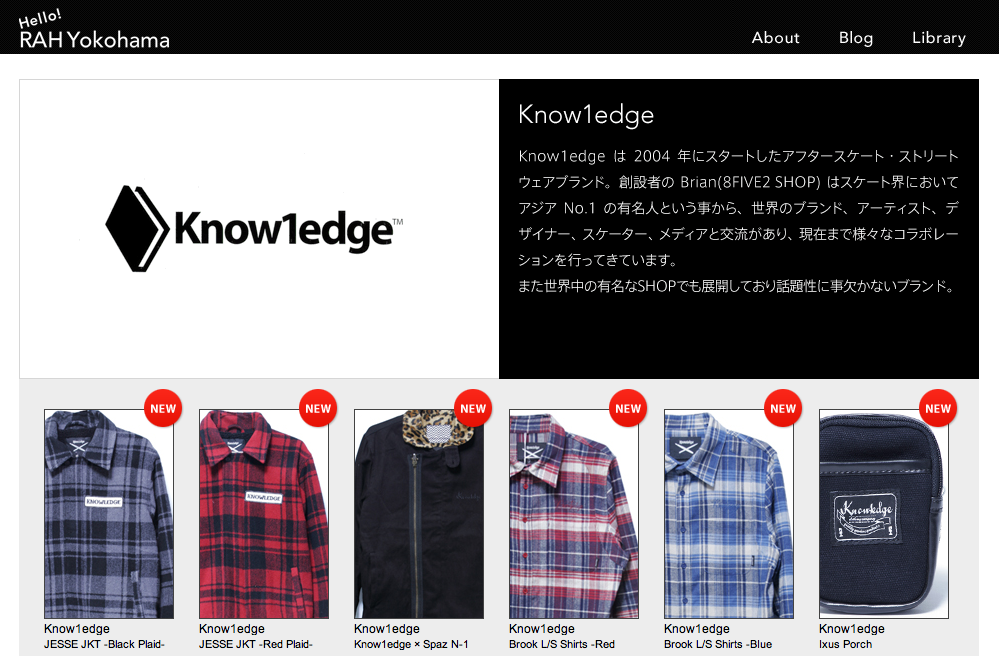Viewport: 999px width, 656px height.
Task: Open the black plaid jacket thumbnail
Action: [x=109, y=514]
